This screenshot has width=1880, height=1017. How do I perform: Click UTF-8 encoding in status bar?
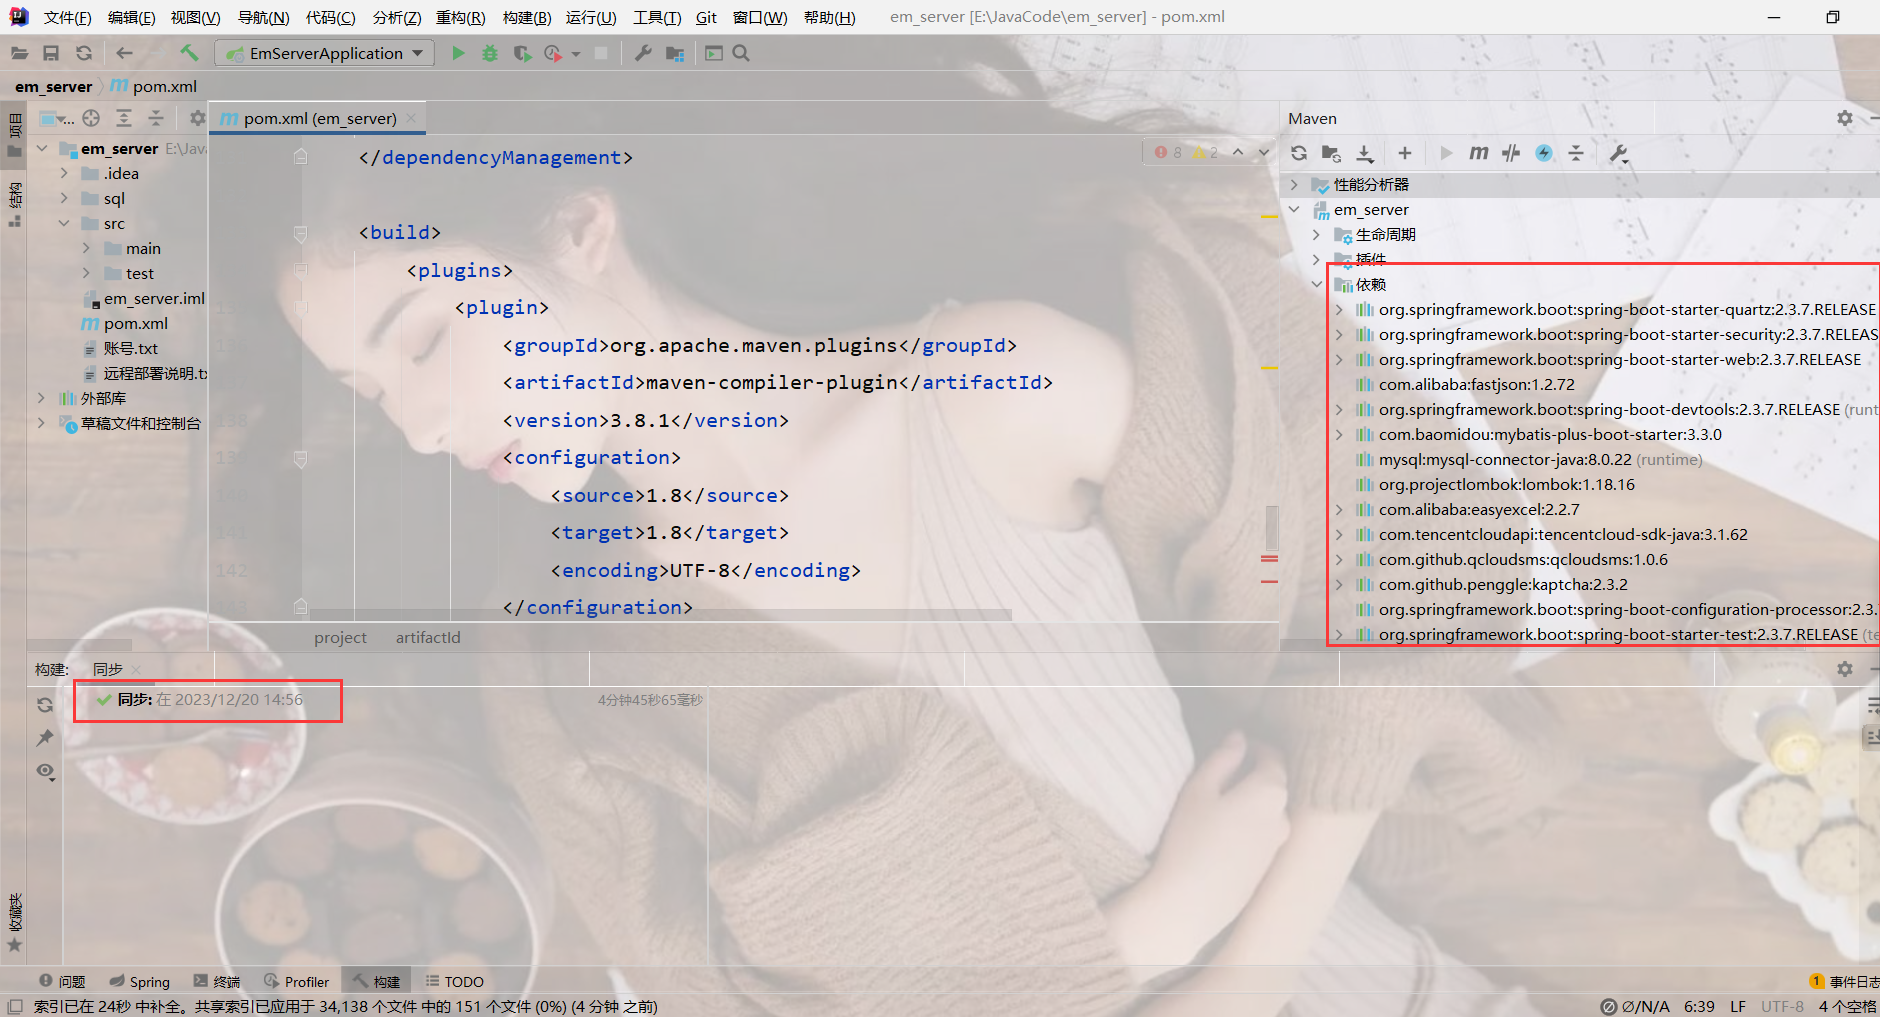click(x=1783, y=1006)
